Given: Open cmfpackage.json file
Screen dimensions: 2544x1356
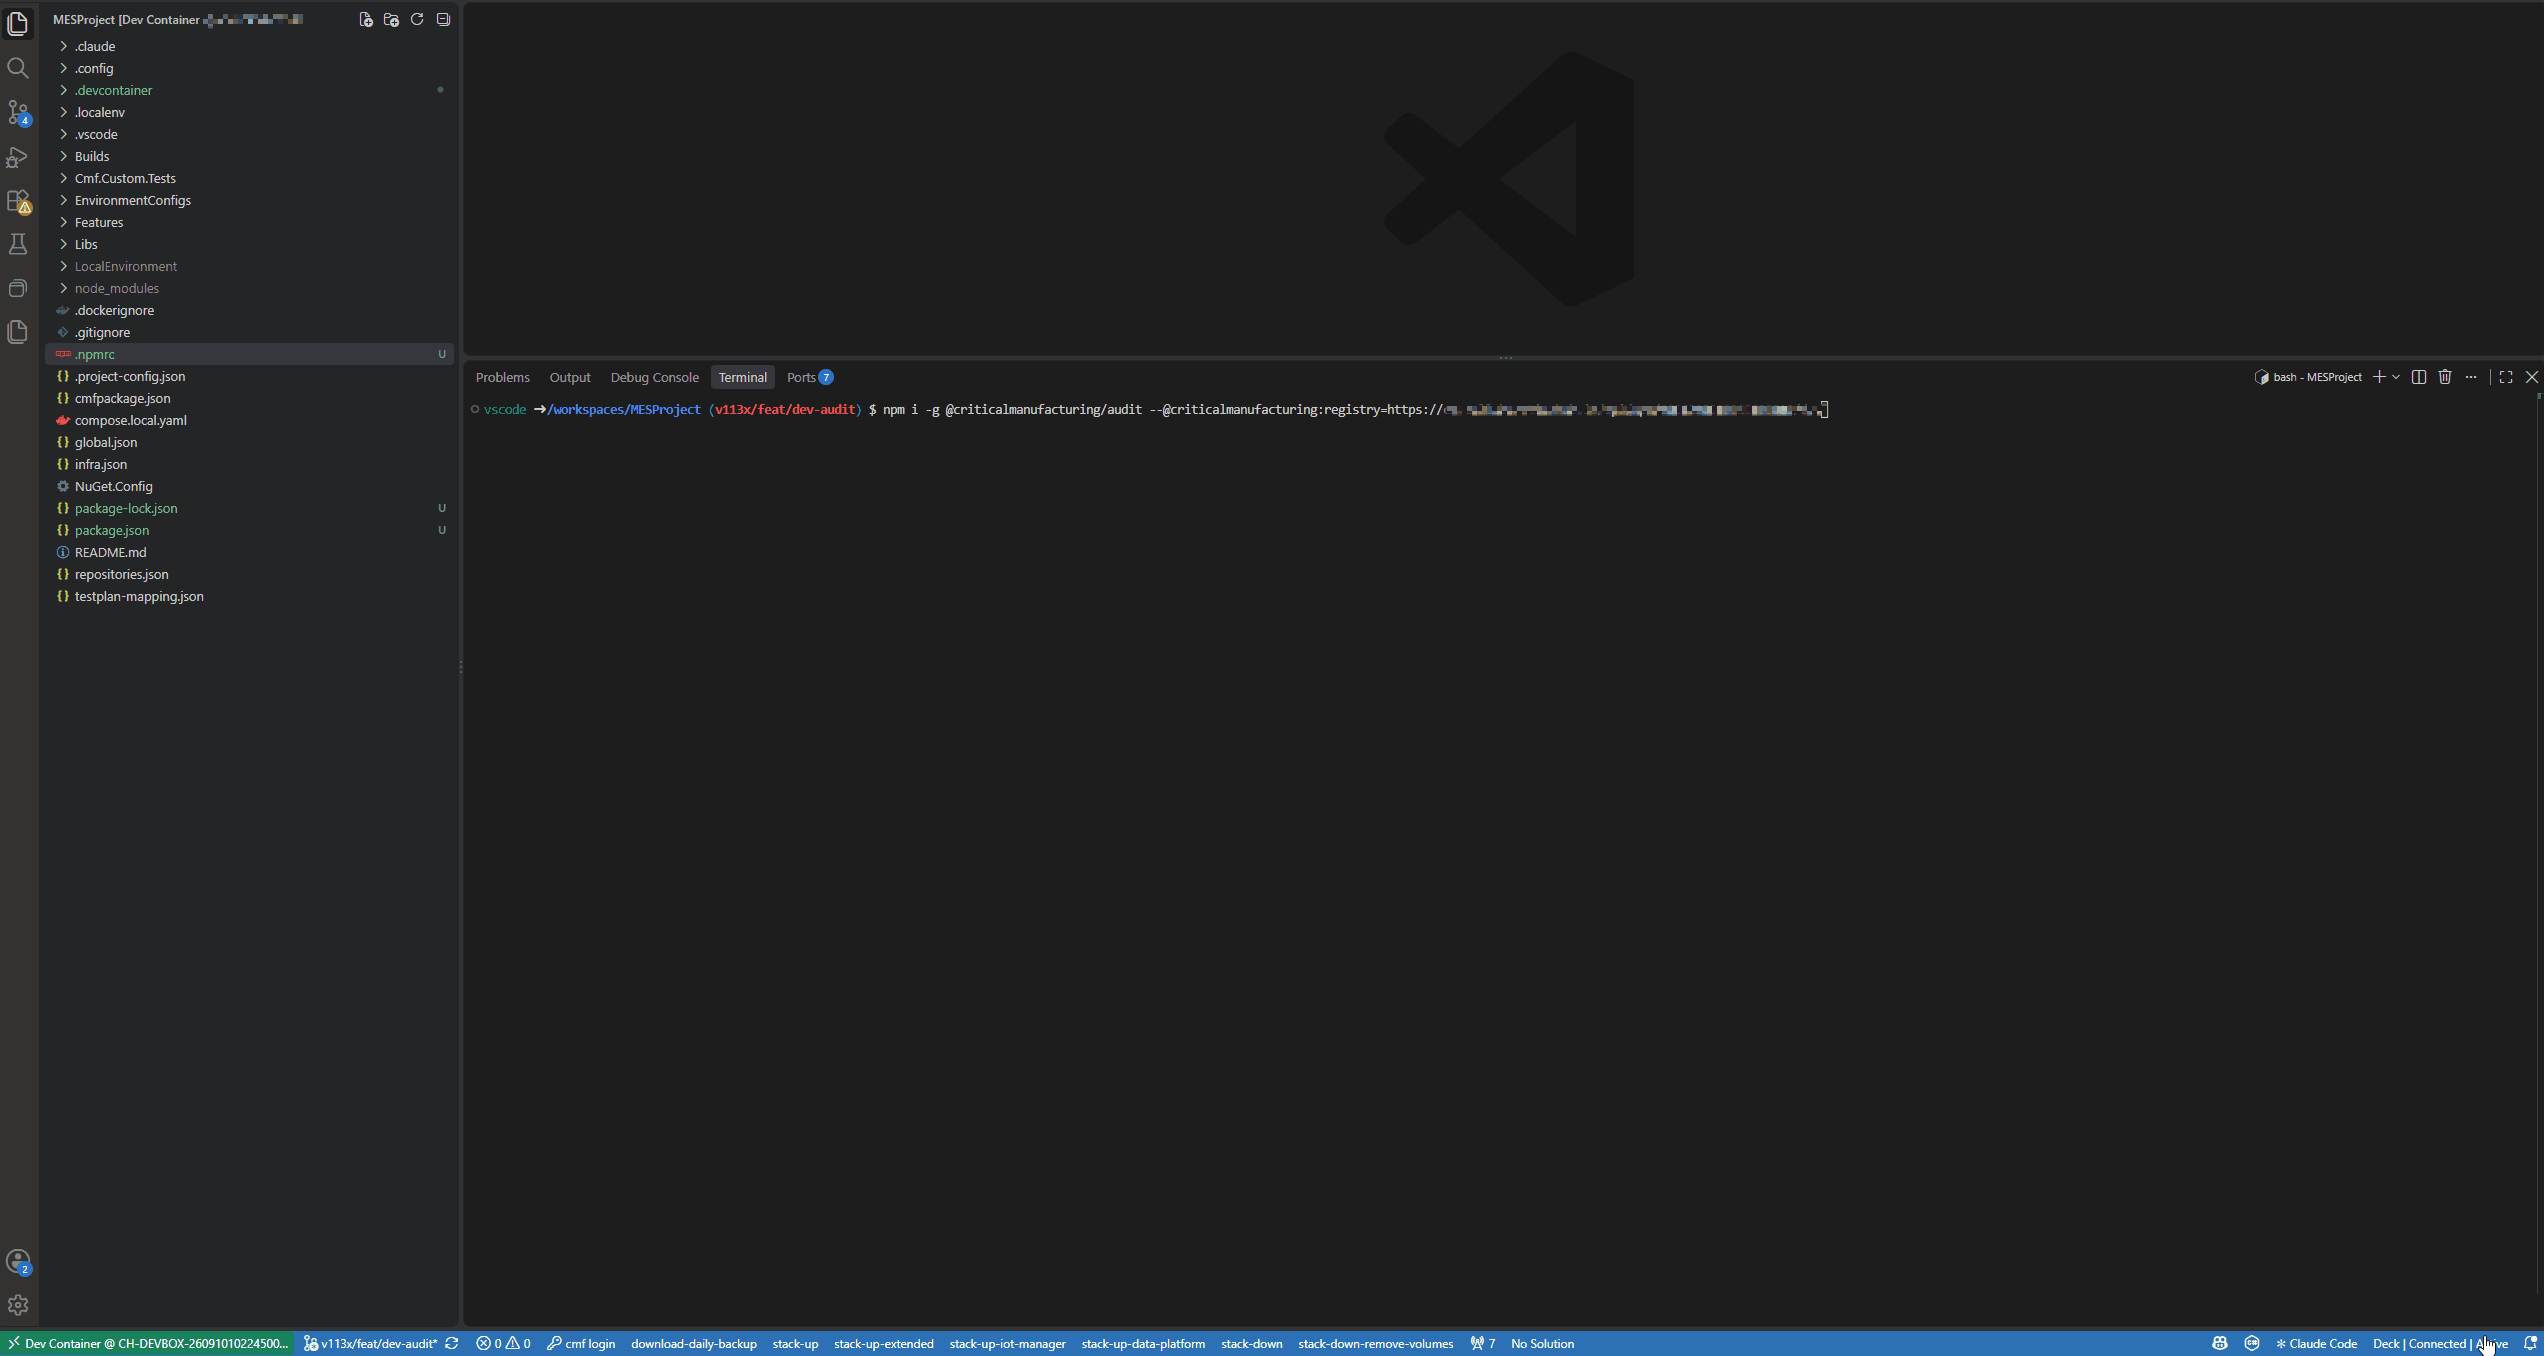Looking at the screenshot, I should (x=249, y=398).
